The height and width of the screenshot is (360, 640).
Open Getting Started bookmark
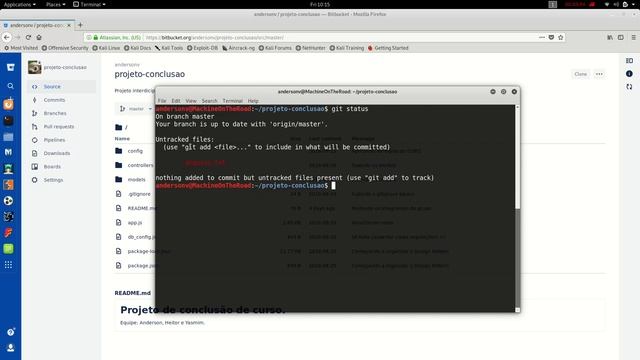[x=388, y=48]
